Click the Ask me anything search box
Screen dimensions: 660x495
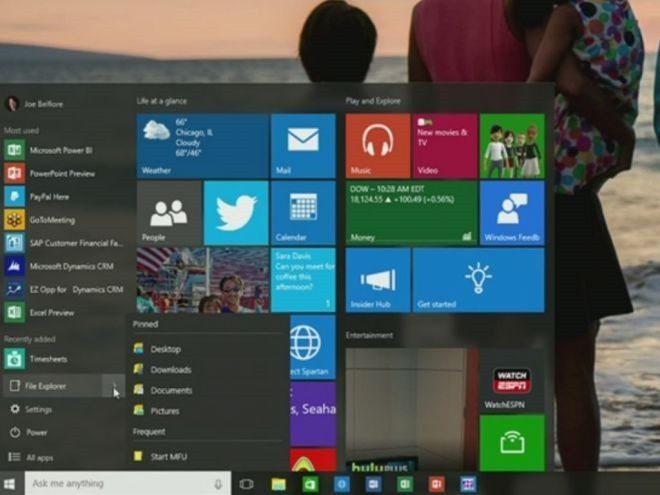(x=110, y=484)
